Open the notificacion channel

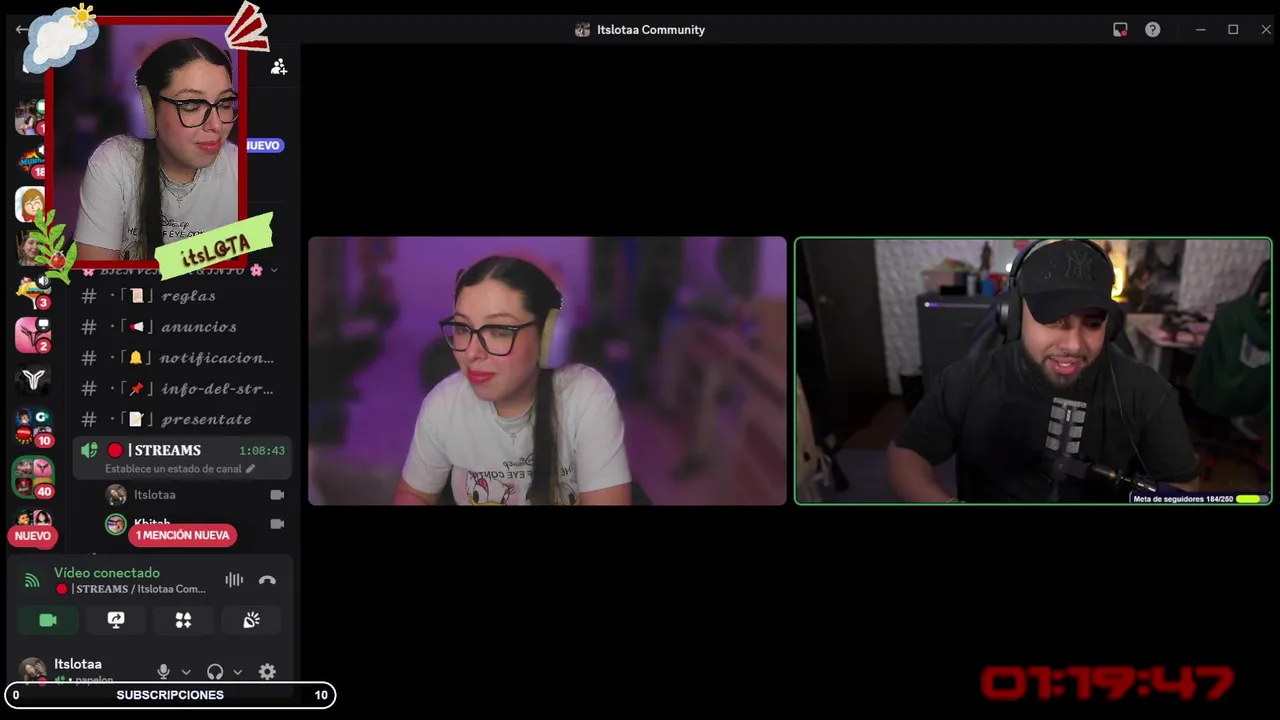181,358
